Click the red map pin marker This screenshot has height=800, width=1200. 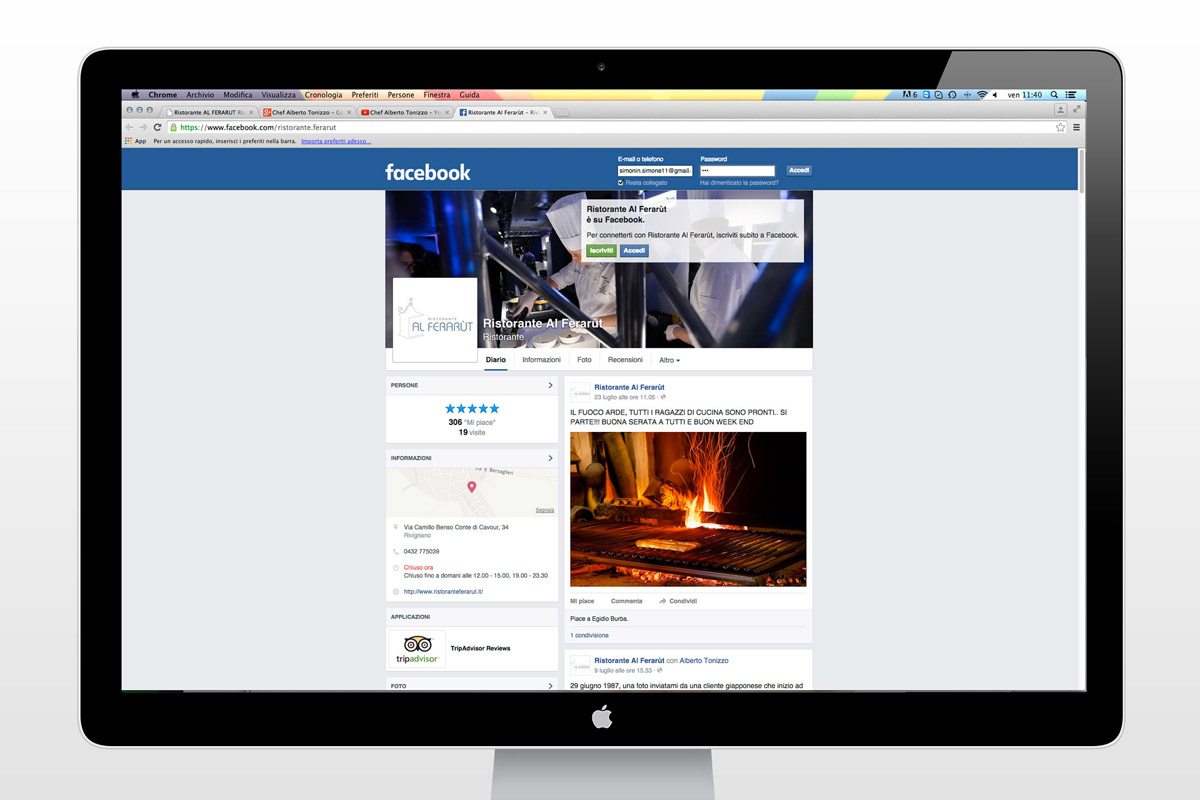point(472,487)
